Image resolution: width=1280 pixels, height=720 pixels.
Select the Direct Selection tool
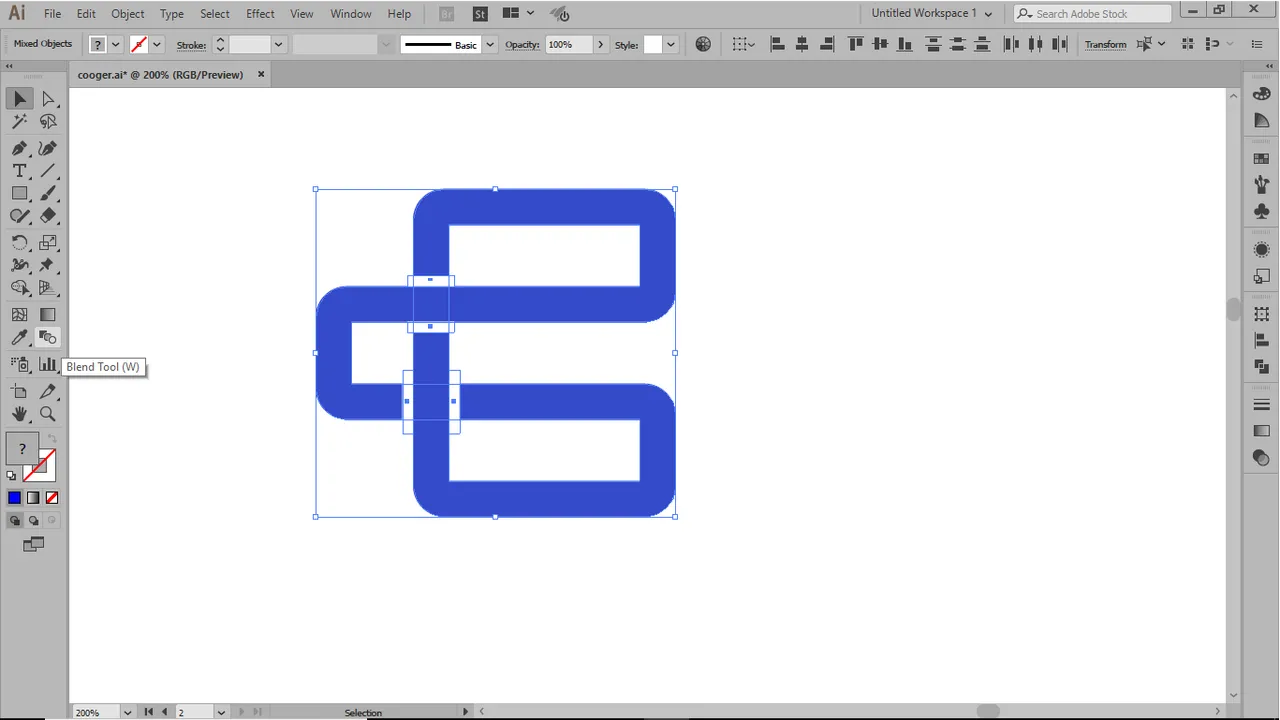coord(48,99)
